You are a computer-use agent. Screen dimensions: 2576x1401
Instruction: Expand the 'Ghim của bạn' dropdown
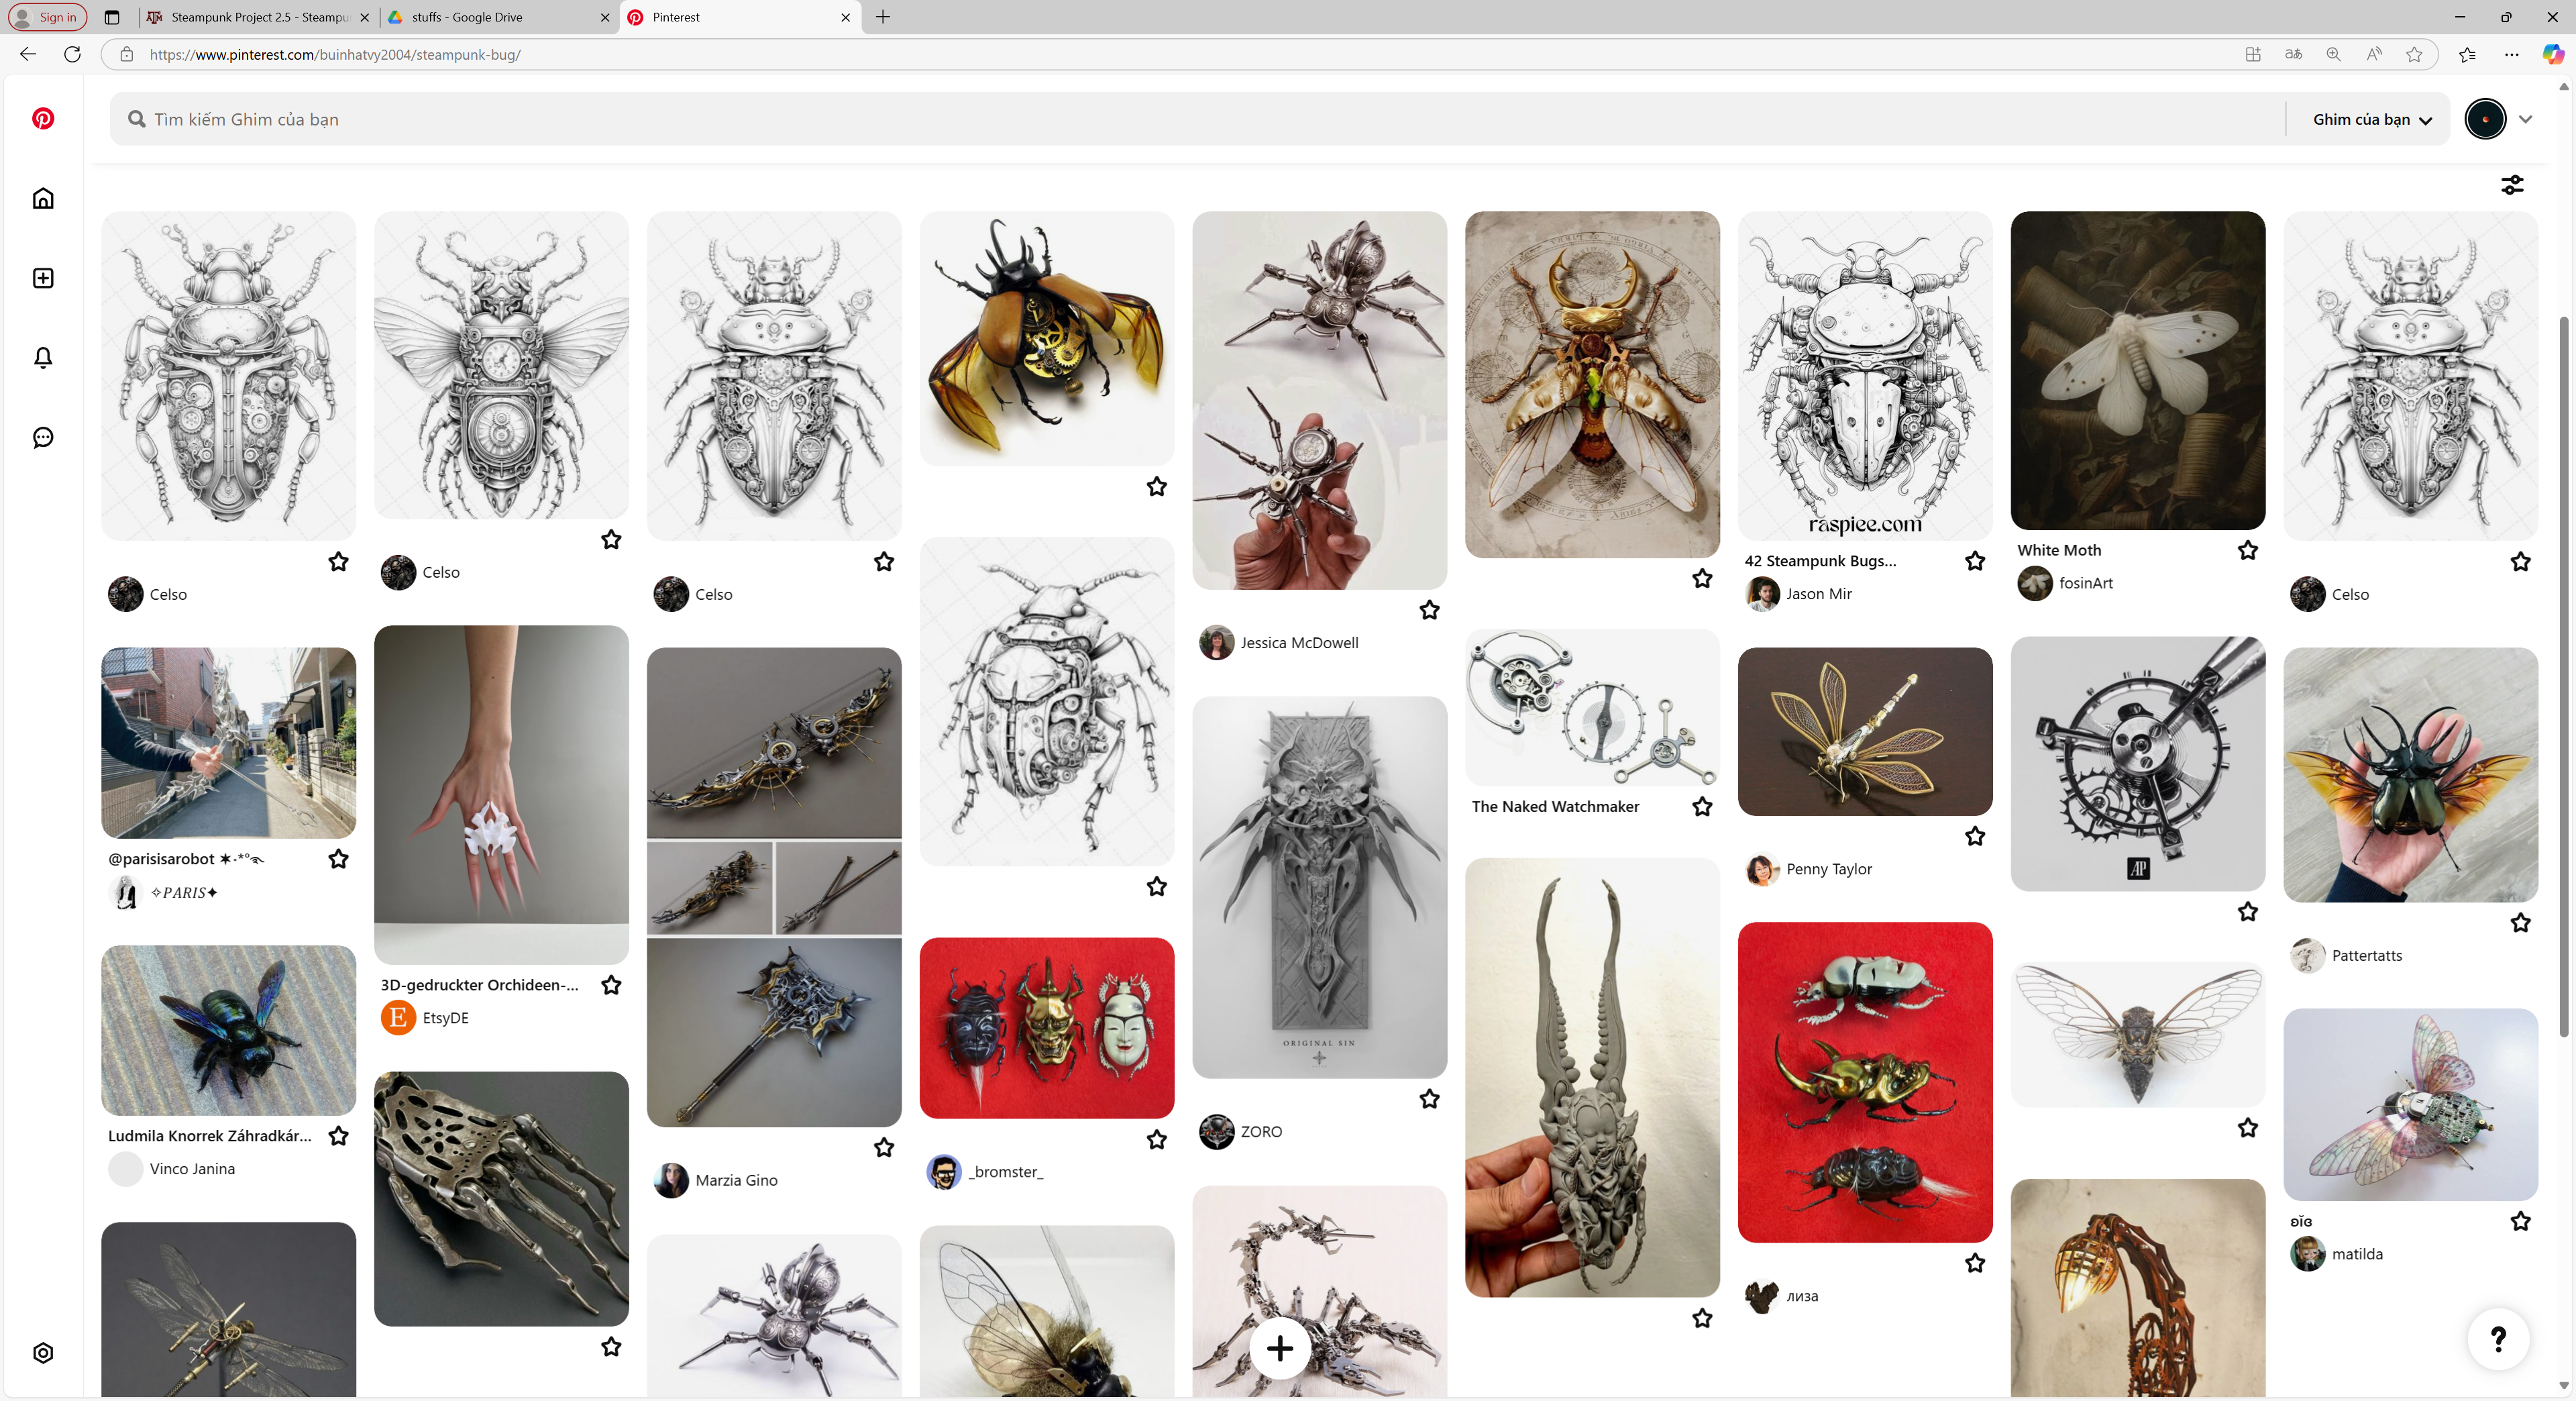pos(2372,119)
